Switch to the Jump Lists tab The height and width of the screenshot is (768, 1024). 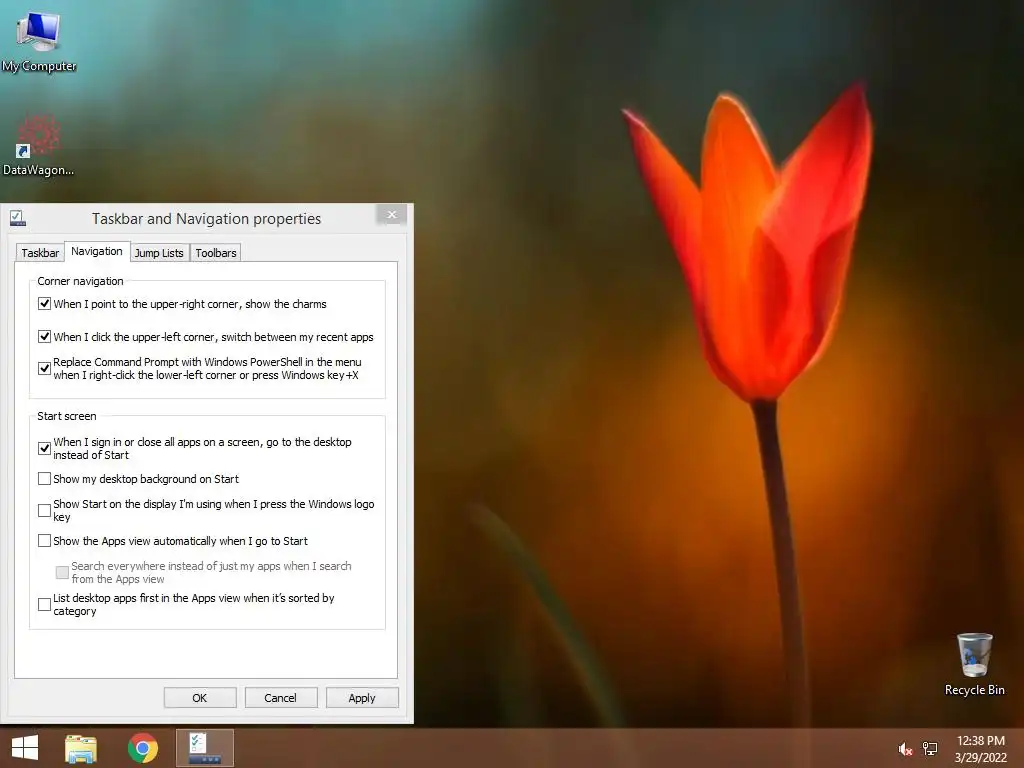tap(159, 253)
